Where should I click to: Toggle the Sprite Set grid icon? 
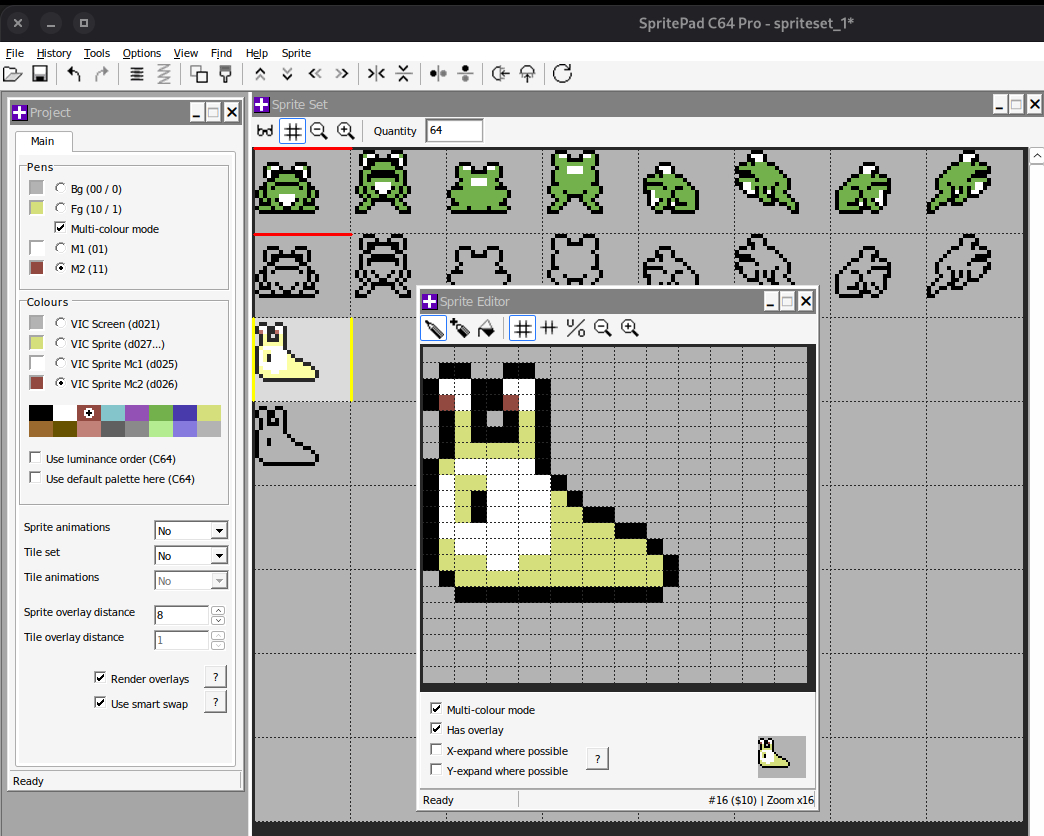pos(292,131)
